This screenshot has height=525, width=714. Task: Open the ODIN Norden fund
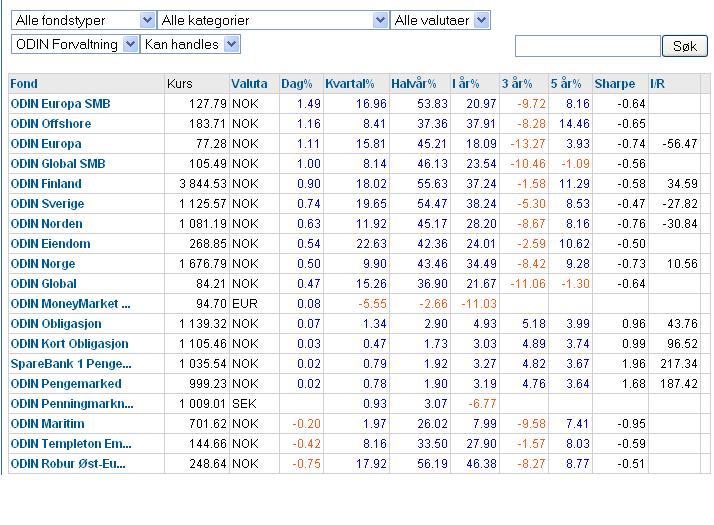(46, 224)
